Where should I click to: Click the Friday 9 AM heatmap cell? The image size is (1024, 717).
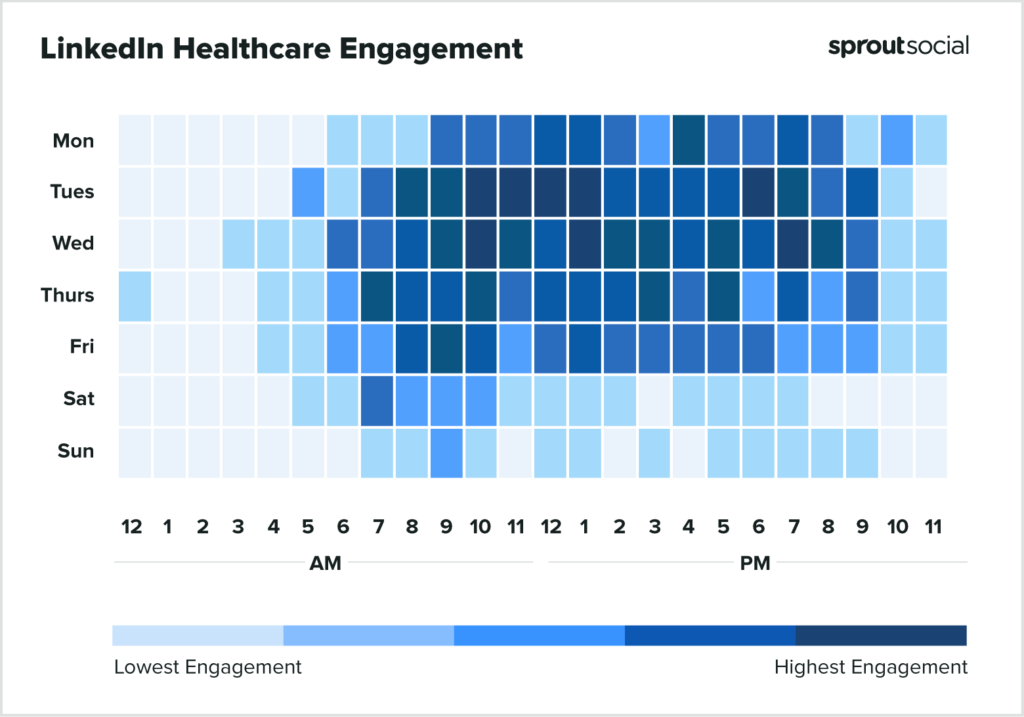coord(445,348)
